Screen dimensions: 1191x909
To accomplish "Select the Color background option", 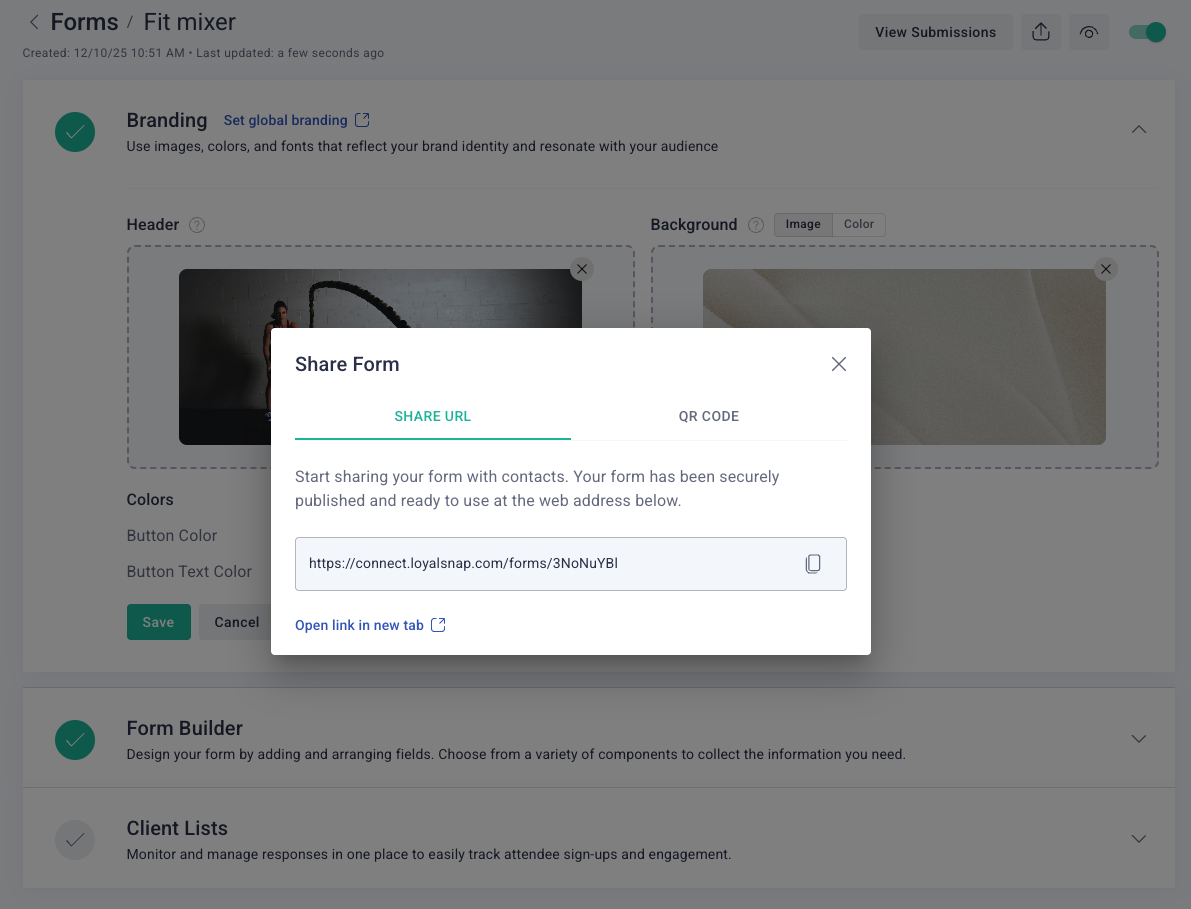I will click(x=859, y=225).
